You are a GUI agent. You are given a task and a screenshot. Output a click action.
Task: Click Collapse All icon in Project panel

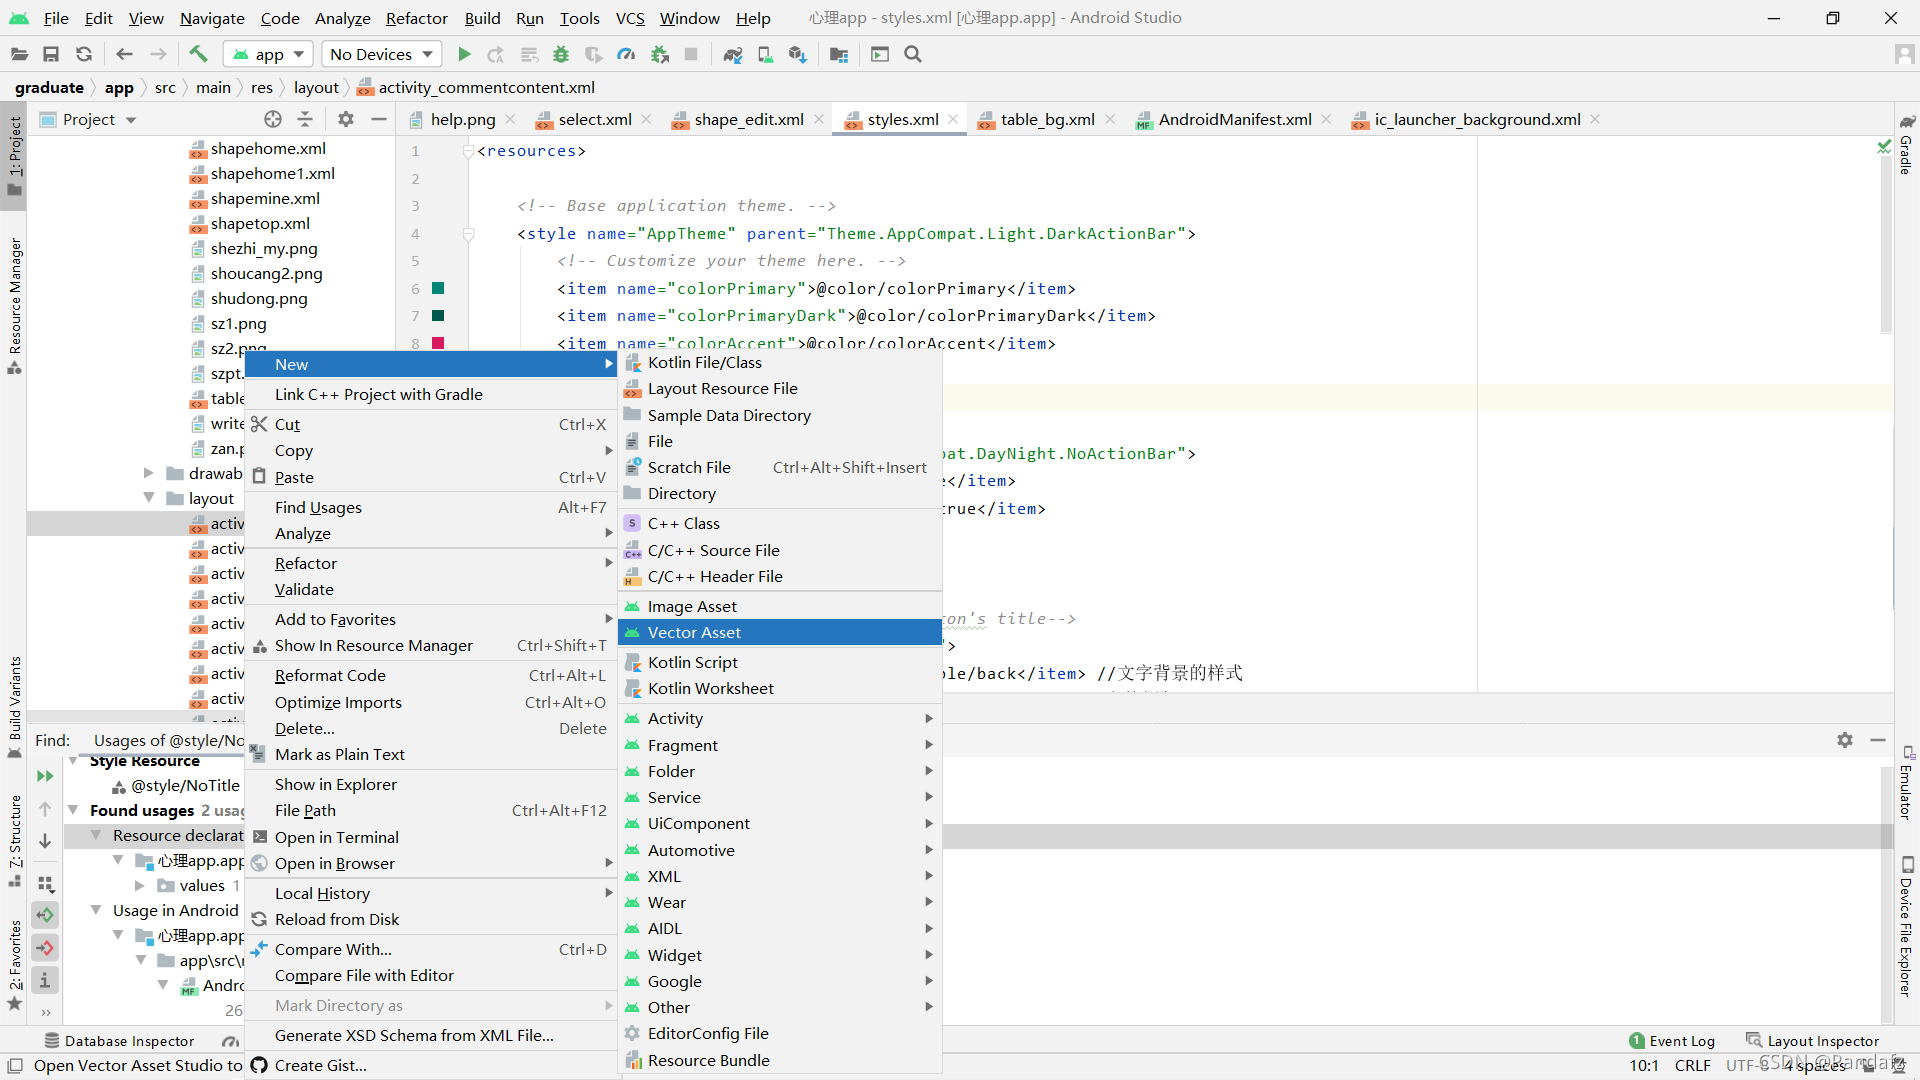click(306, 119)
